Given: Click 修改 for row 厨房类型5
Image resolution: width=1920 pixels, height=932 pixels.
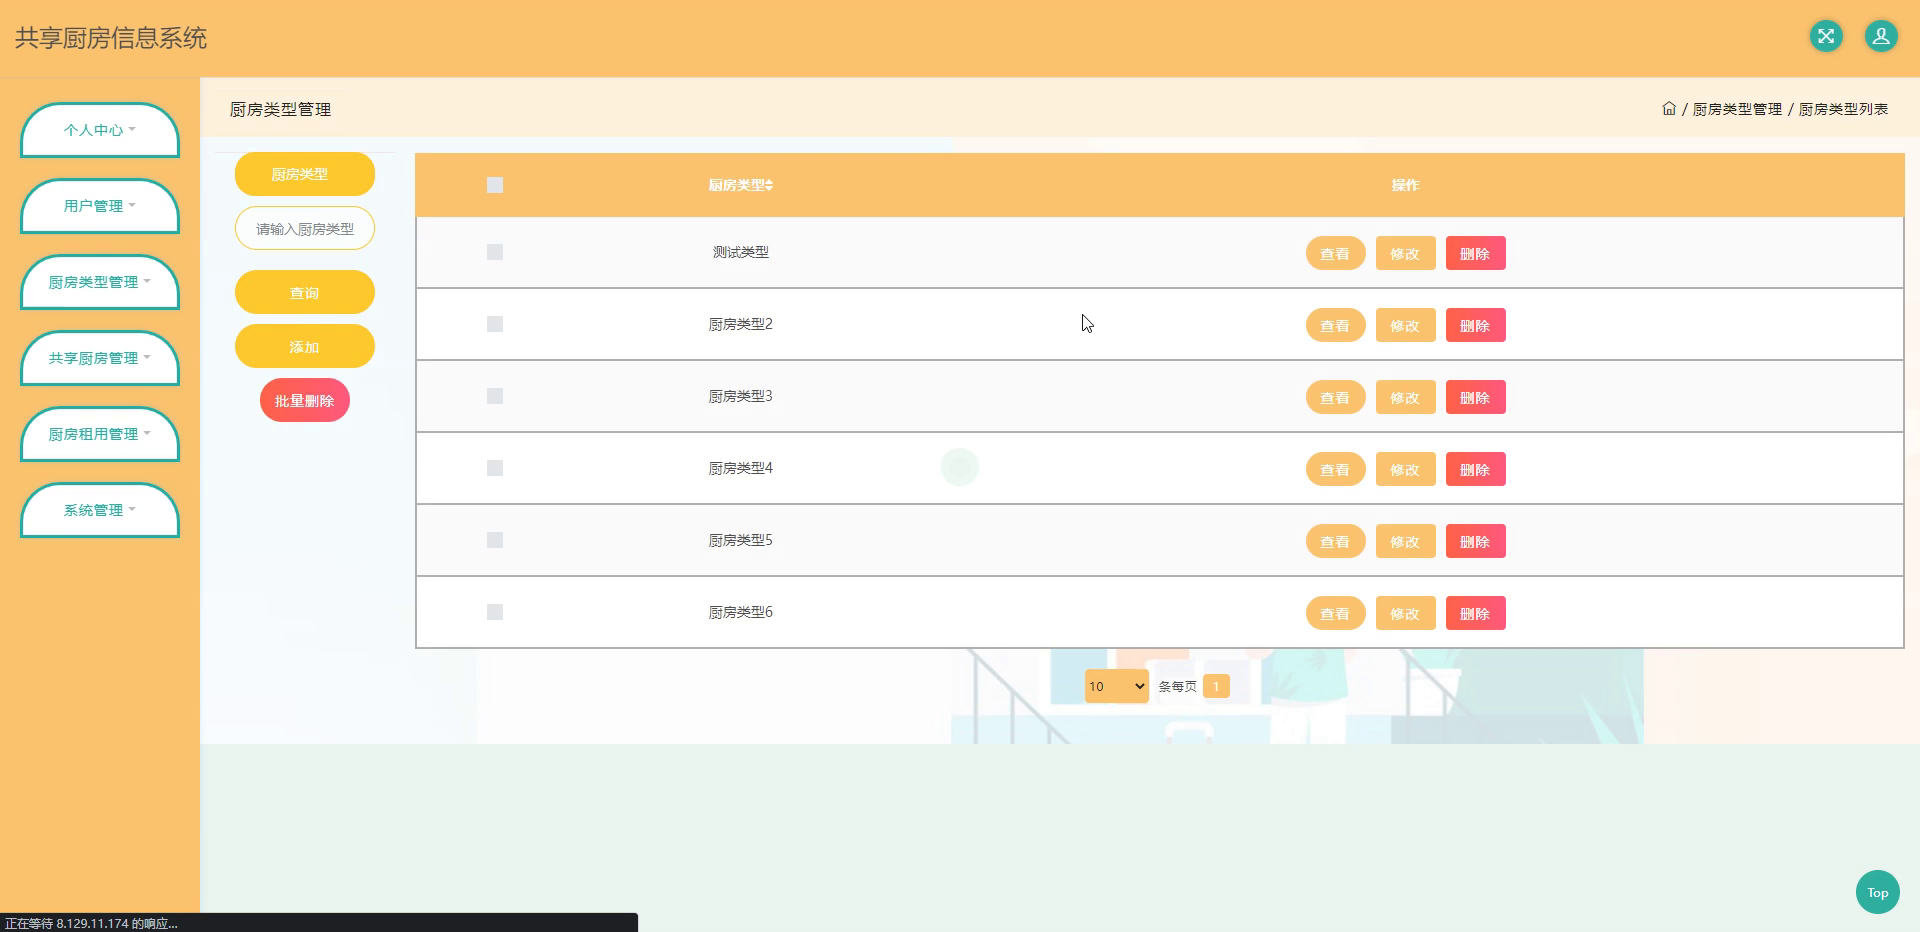Looking at the screenshot, I should tap(1405, 541).
